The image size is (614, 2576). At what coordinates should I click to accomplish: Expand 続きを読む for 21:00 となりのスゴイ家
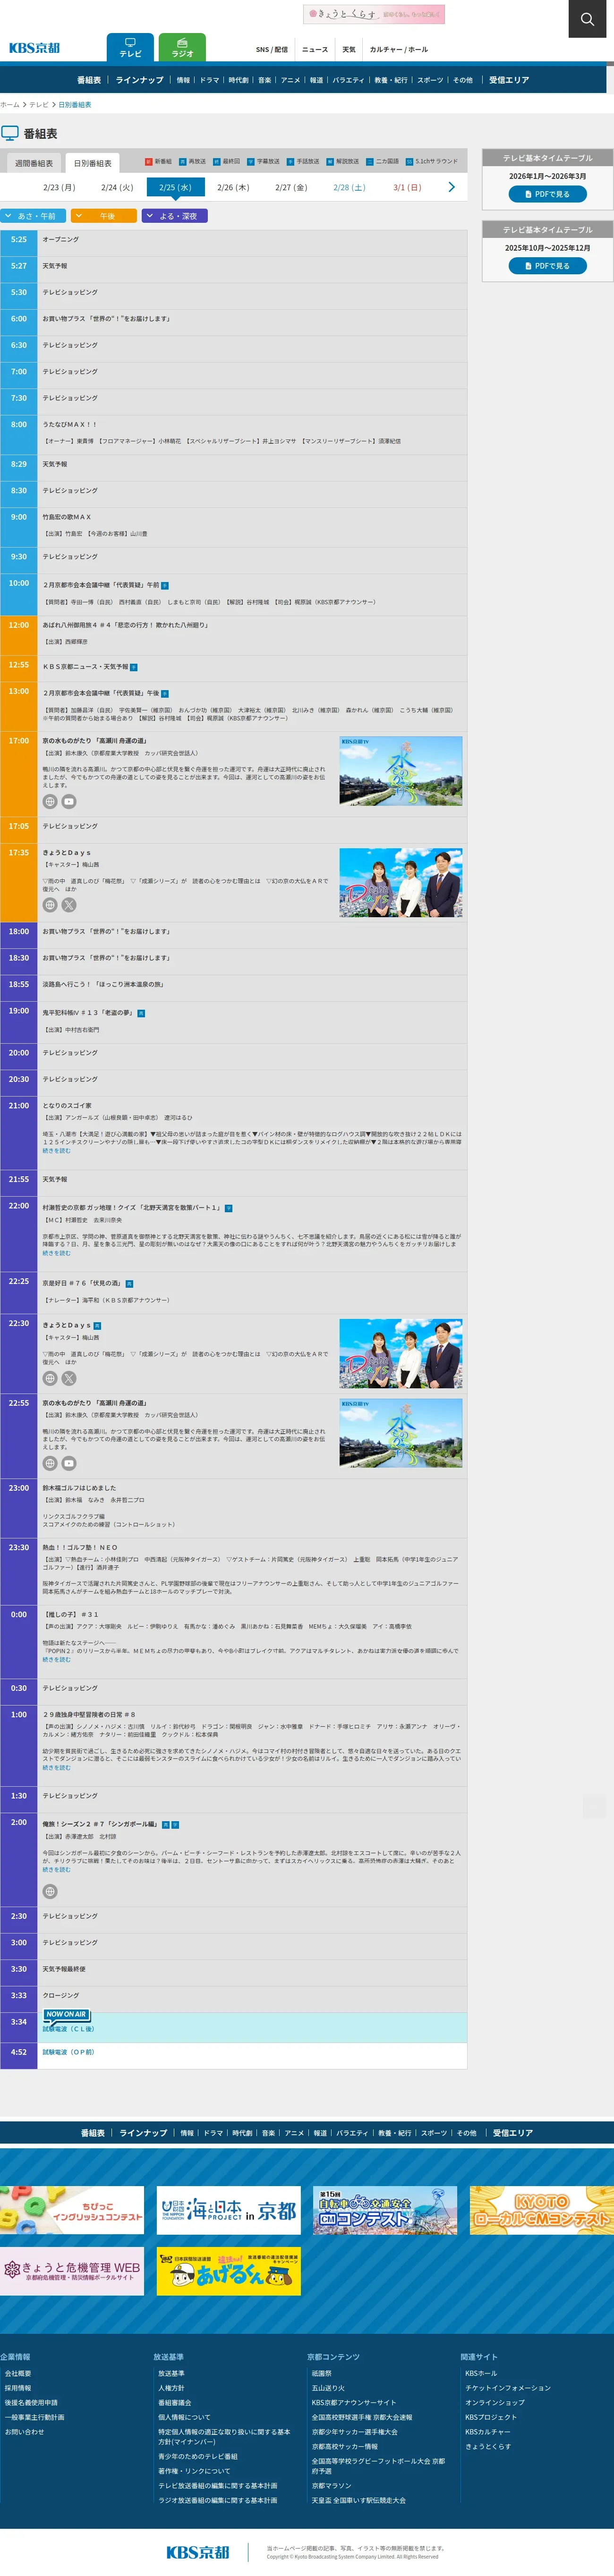click(56, 1151)
